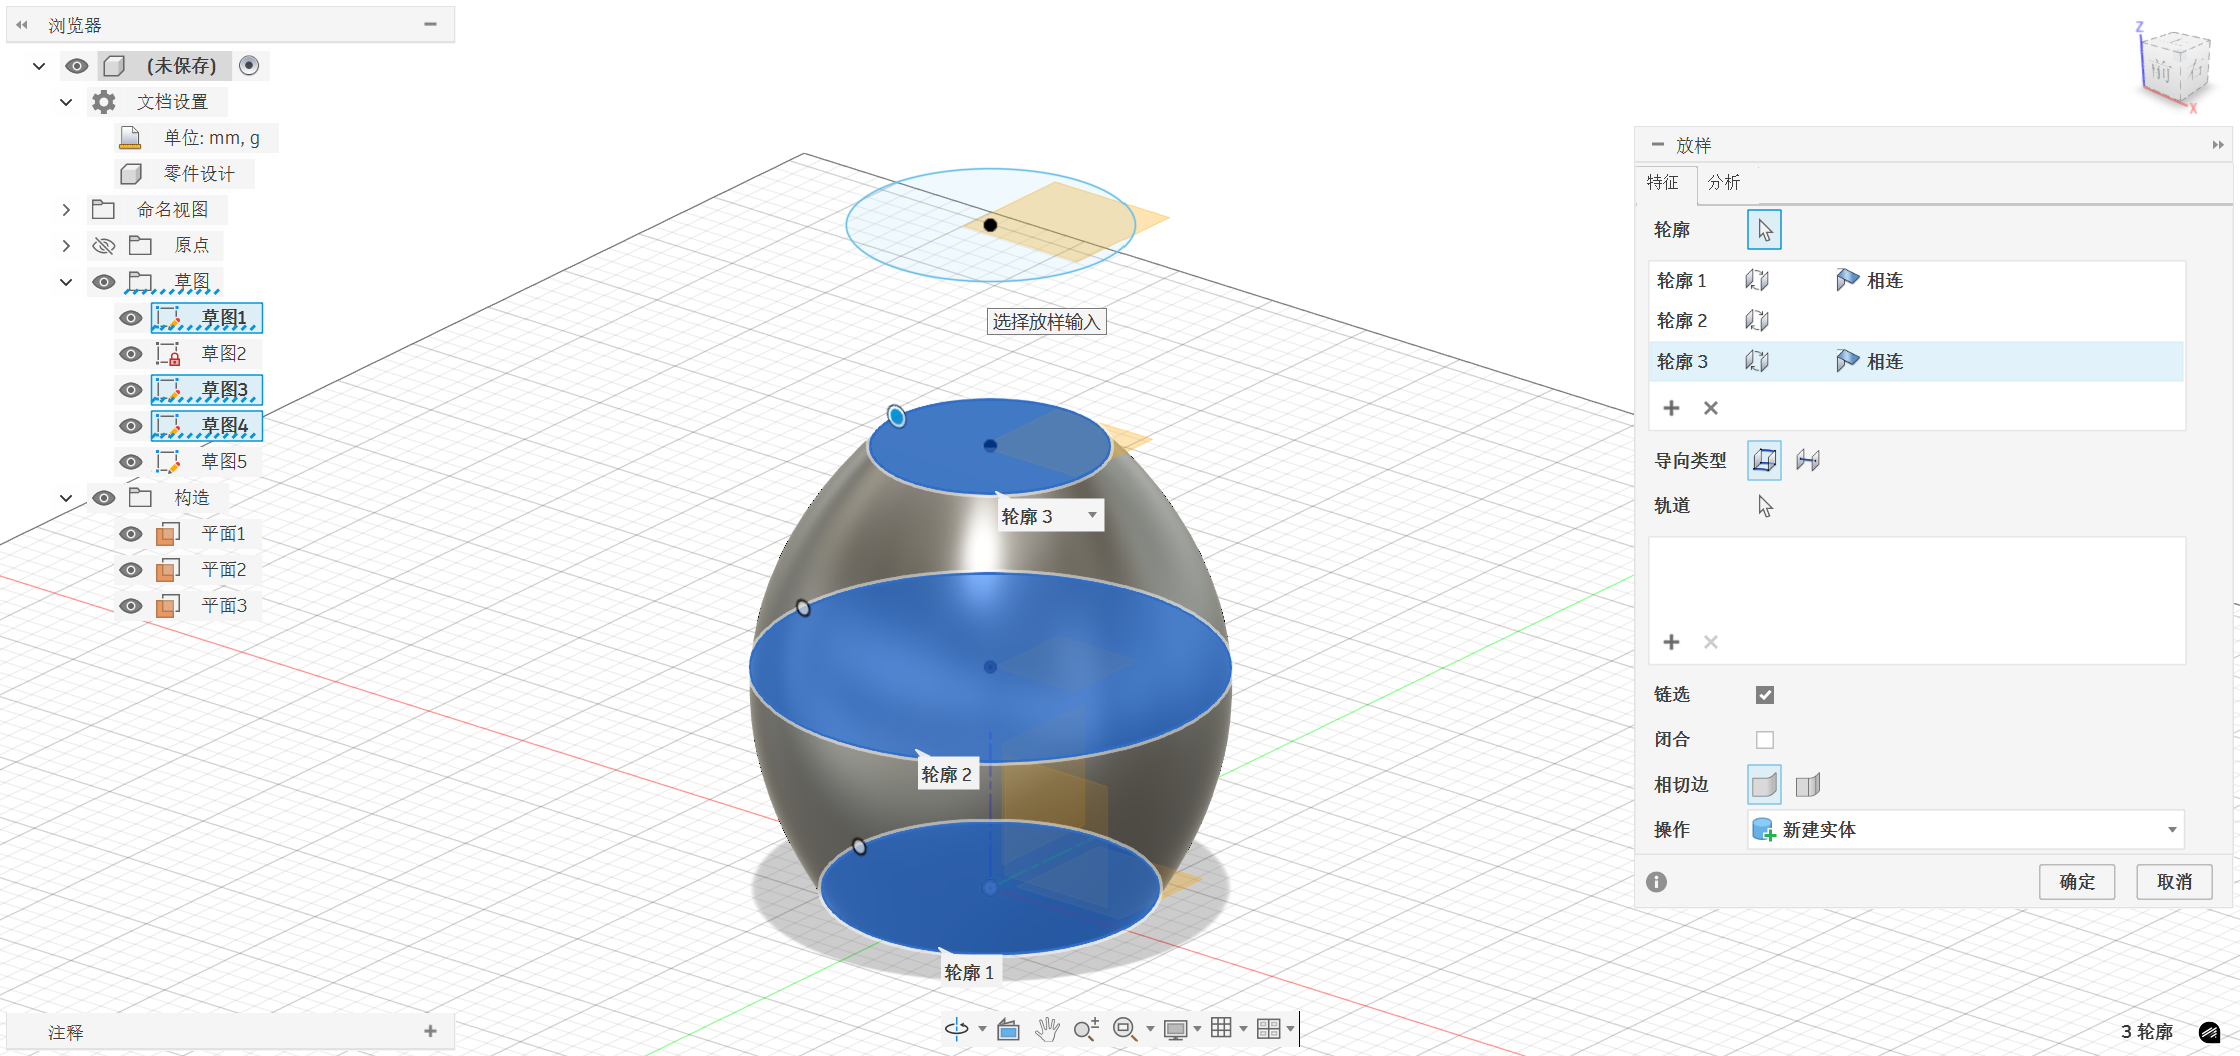Click the 轨道 selection cursor

click(x=1765, y=506)
